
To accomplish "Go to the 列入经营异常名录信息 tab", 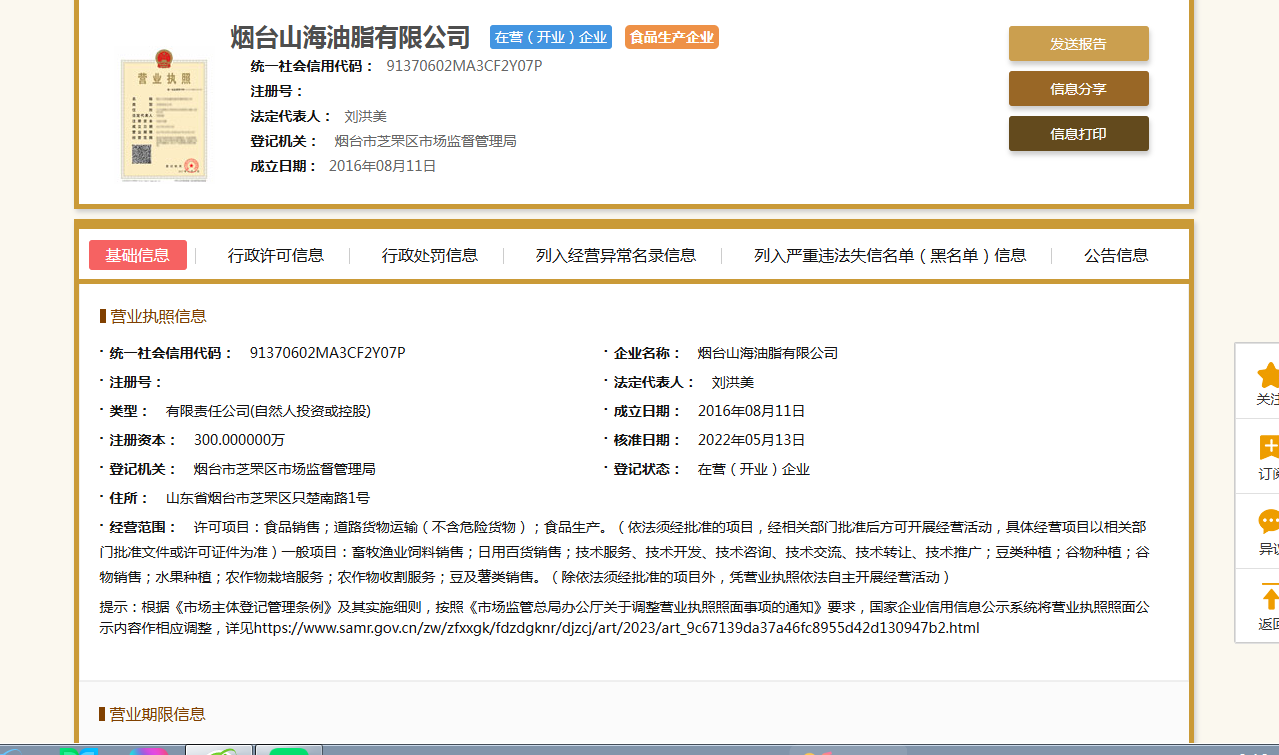I will click(616, 255).
